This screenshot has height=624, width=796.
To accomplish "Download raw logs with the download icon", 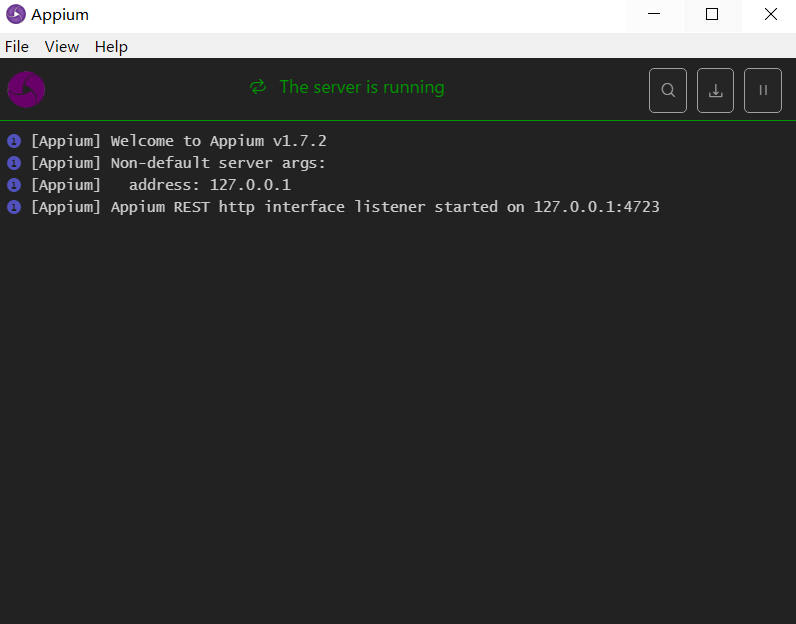I will tap(715, 90).
